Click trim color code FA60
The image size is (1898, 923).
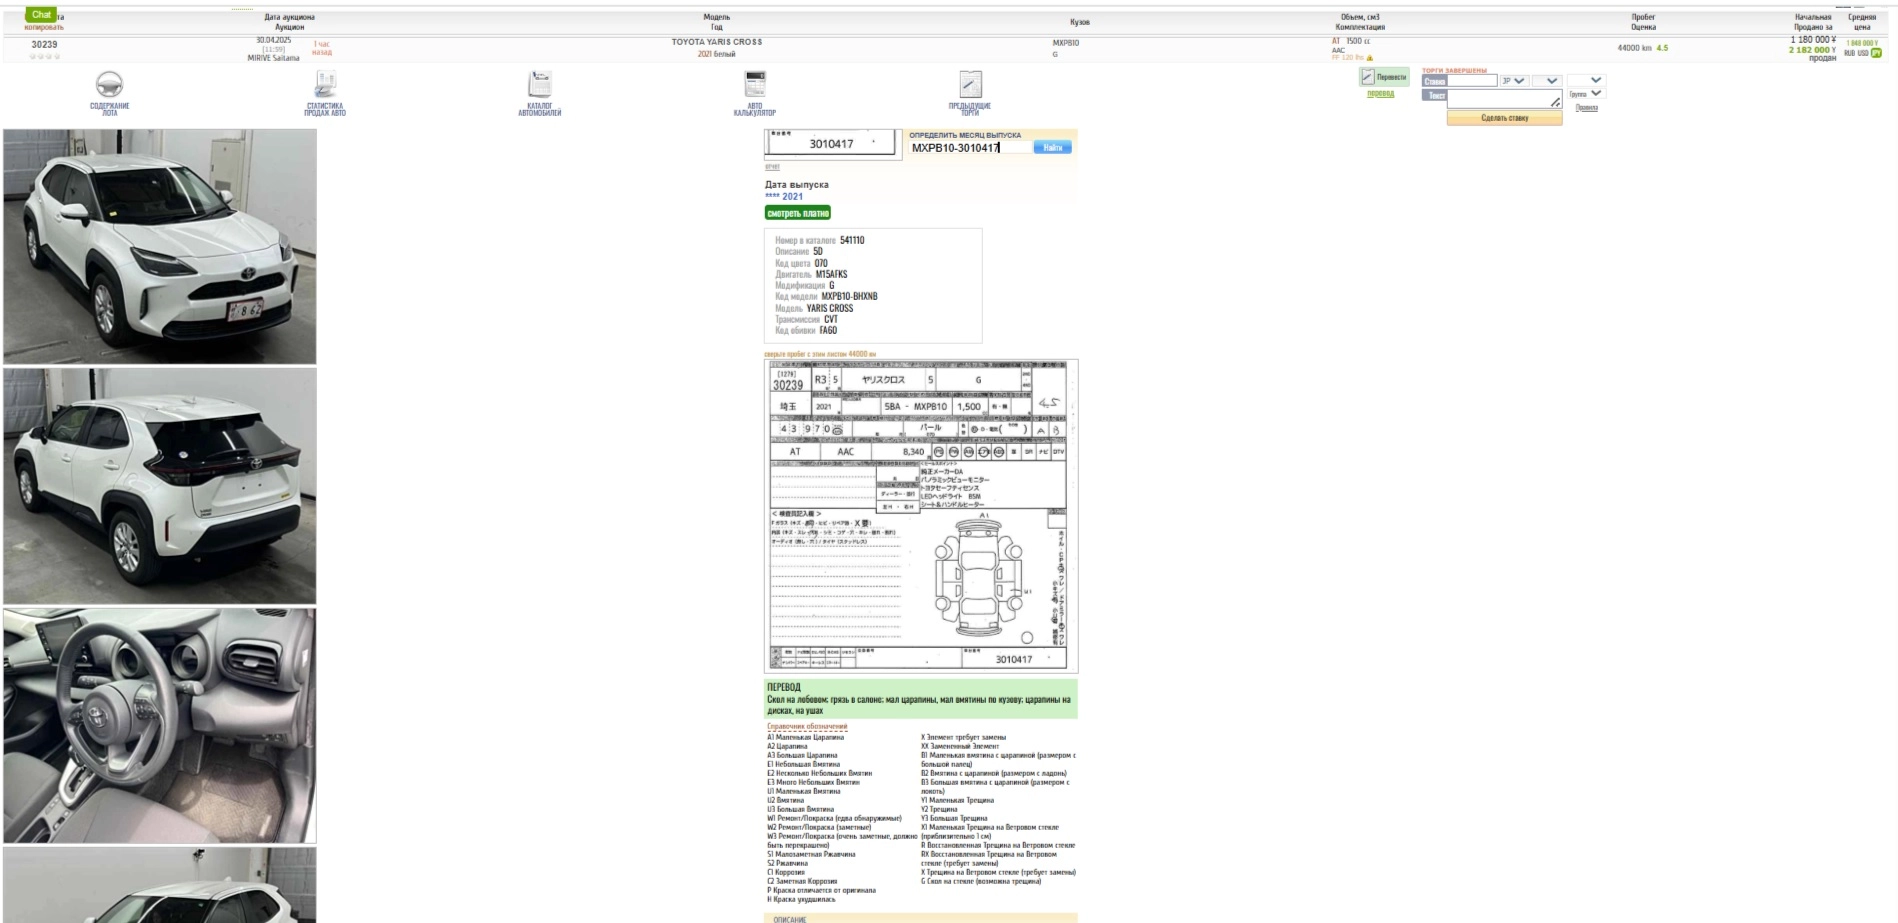tap(828, 330)
